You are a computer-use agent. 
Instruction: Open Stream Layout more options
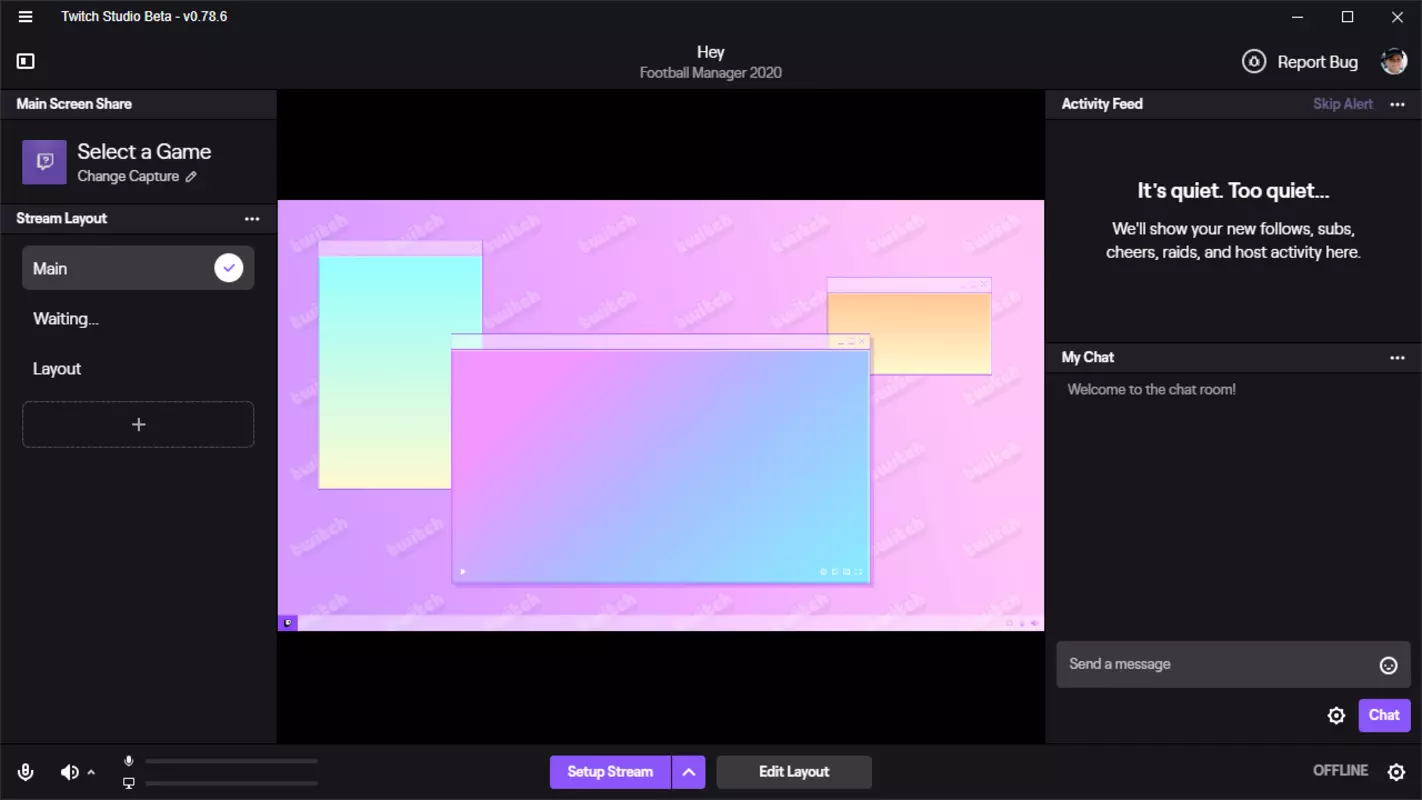pos(252,219)
